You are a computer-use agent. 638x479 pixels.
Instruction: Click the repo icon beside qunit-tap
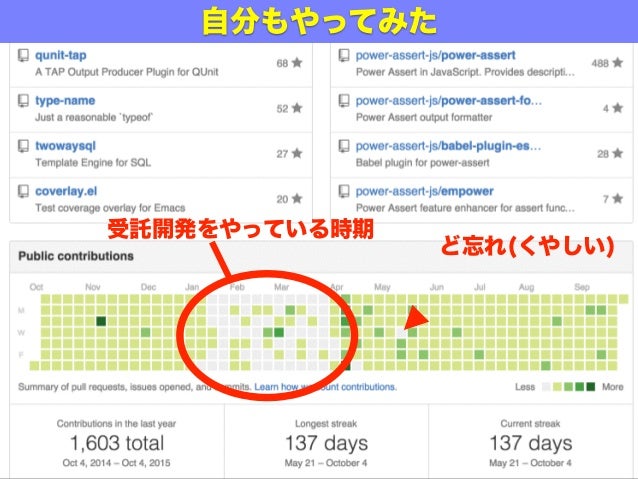[x=23, y=55]
